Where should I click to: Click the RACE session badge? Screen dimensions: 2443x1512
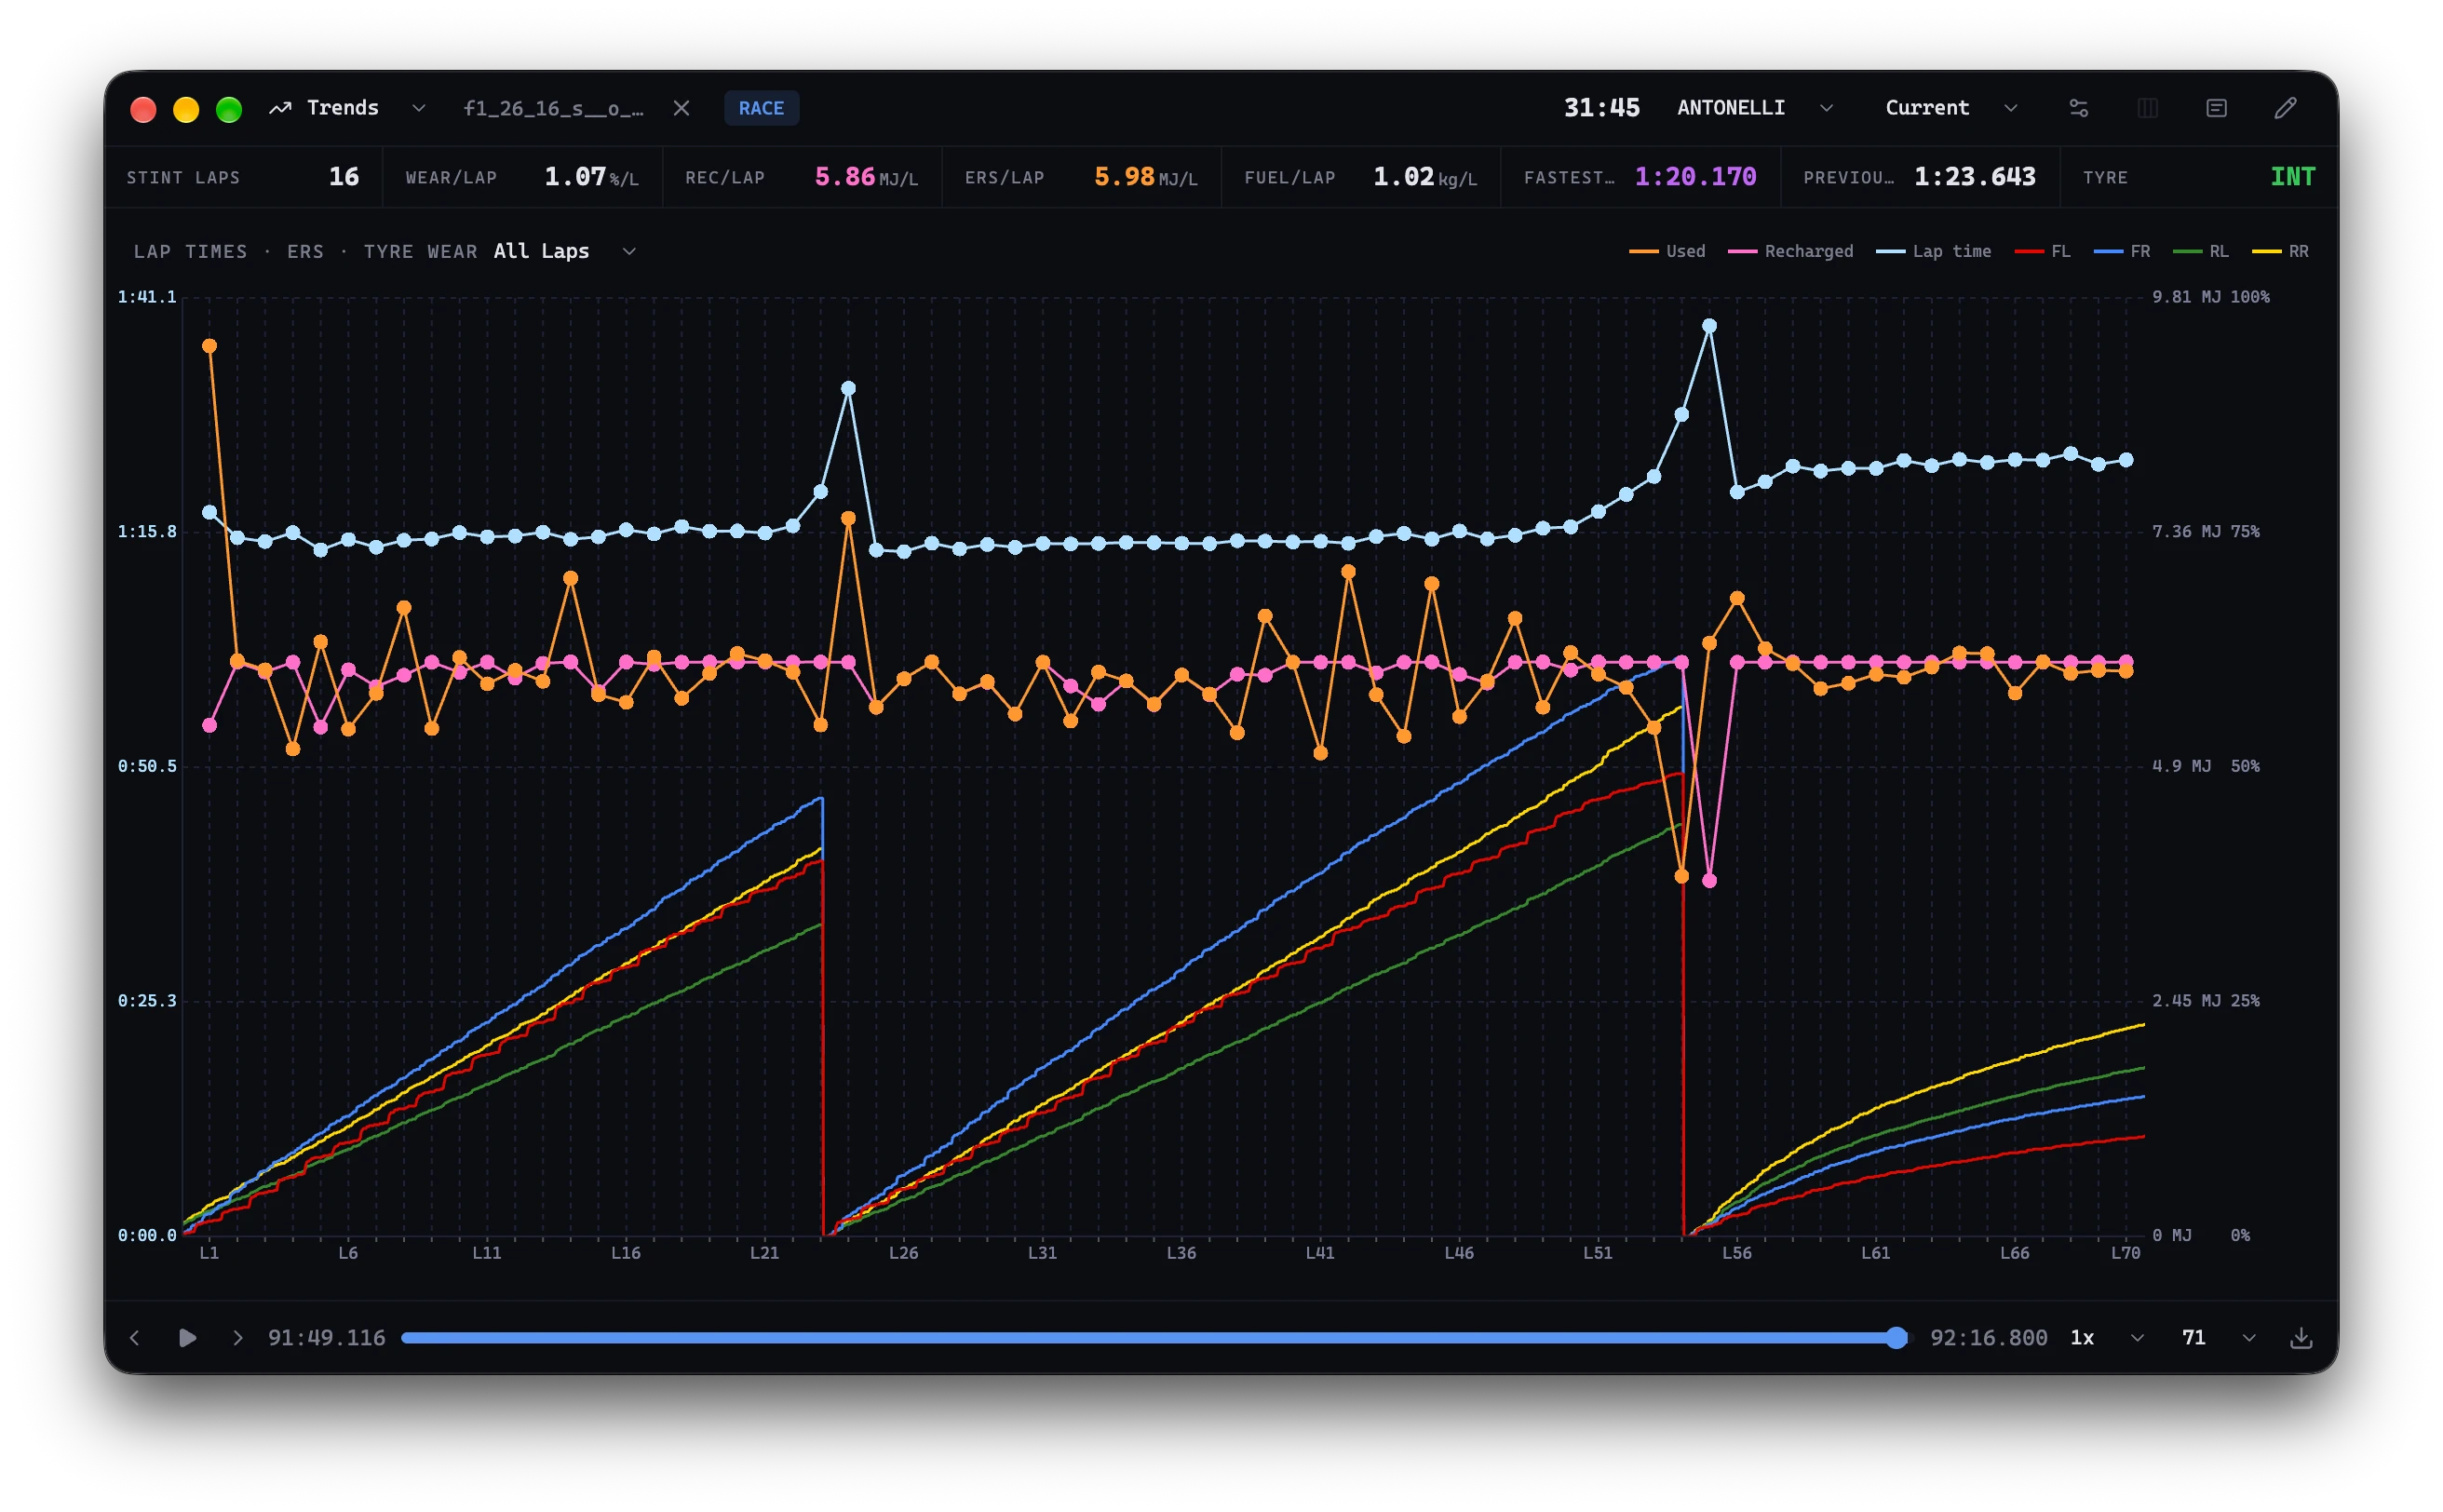[761, 108]
